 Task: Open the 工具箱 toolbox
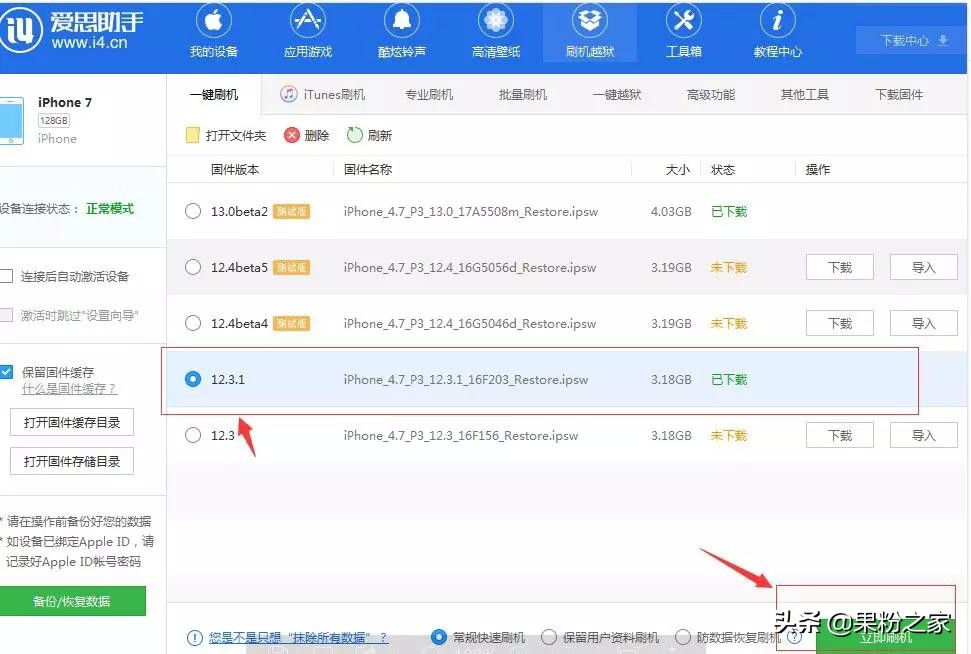pyautogui.click(x=683, y=32)
